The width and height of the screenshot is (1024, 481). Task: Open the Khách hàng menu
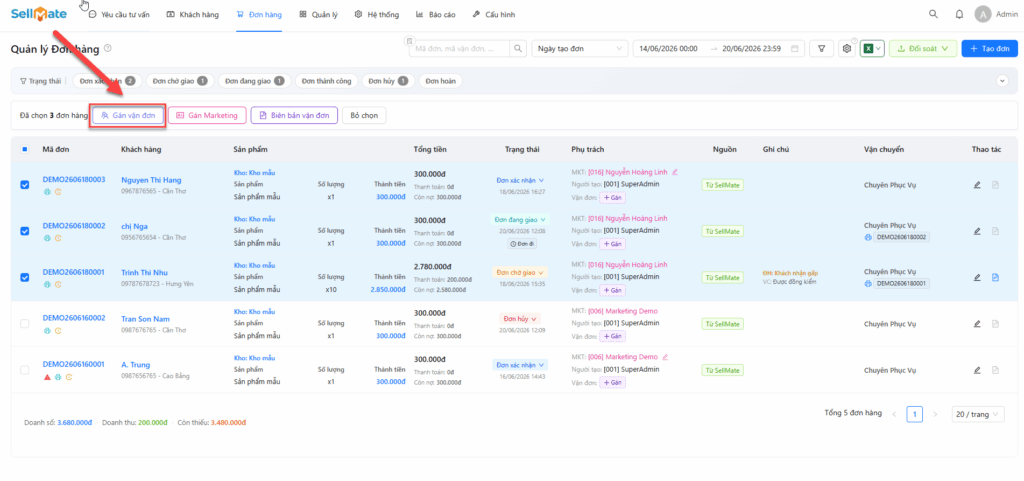tap(193, 14)
